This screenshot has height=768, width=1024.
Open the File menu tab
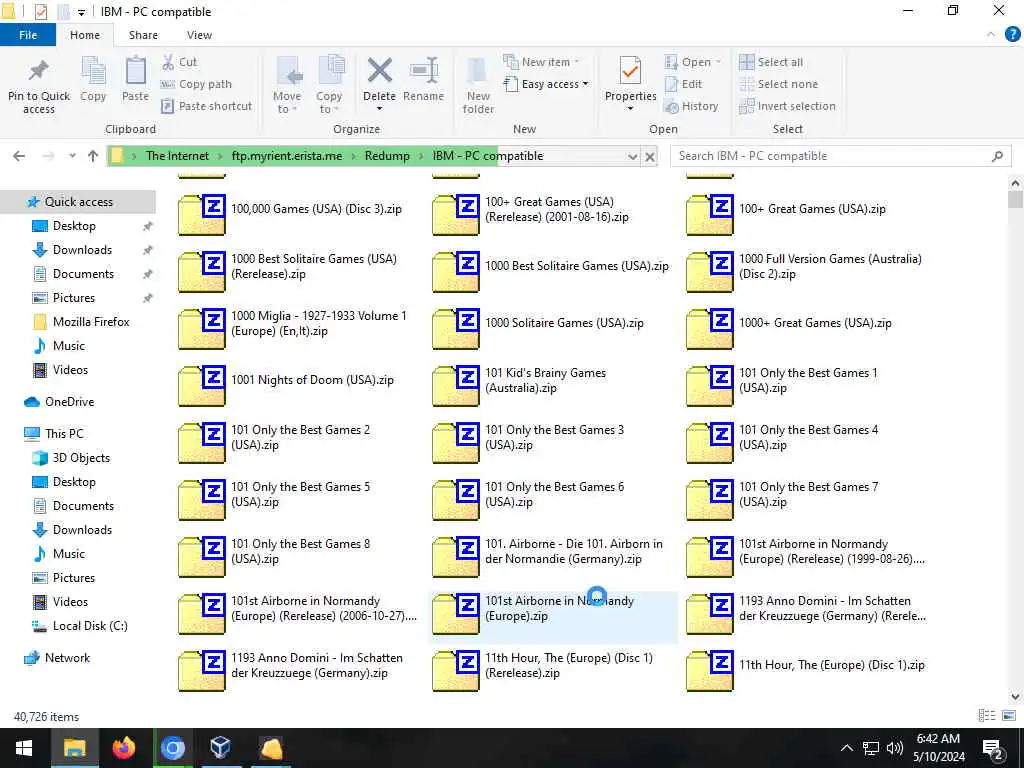point(28,35)
